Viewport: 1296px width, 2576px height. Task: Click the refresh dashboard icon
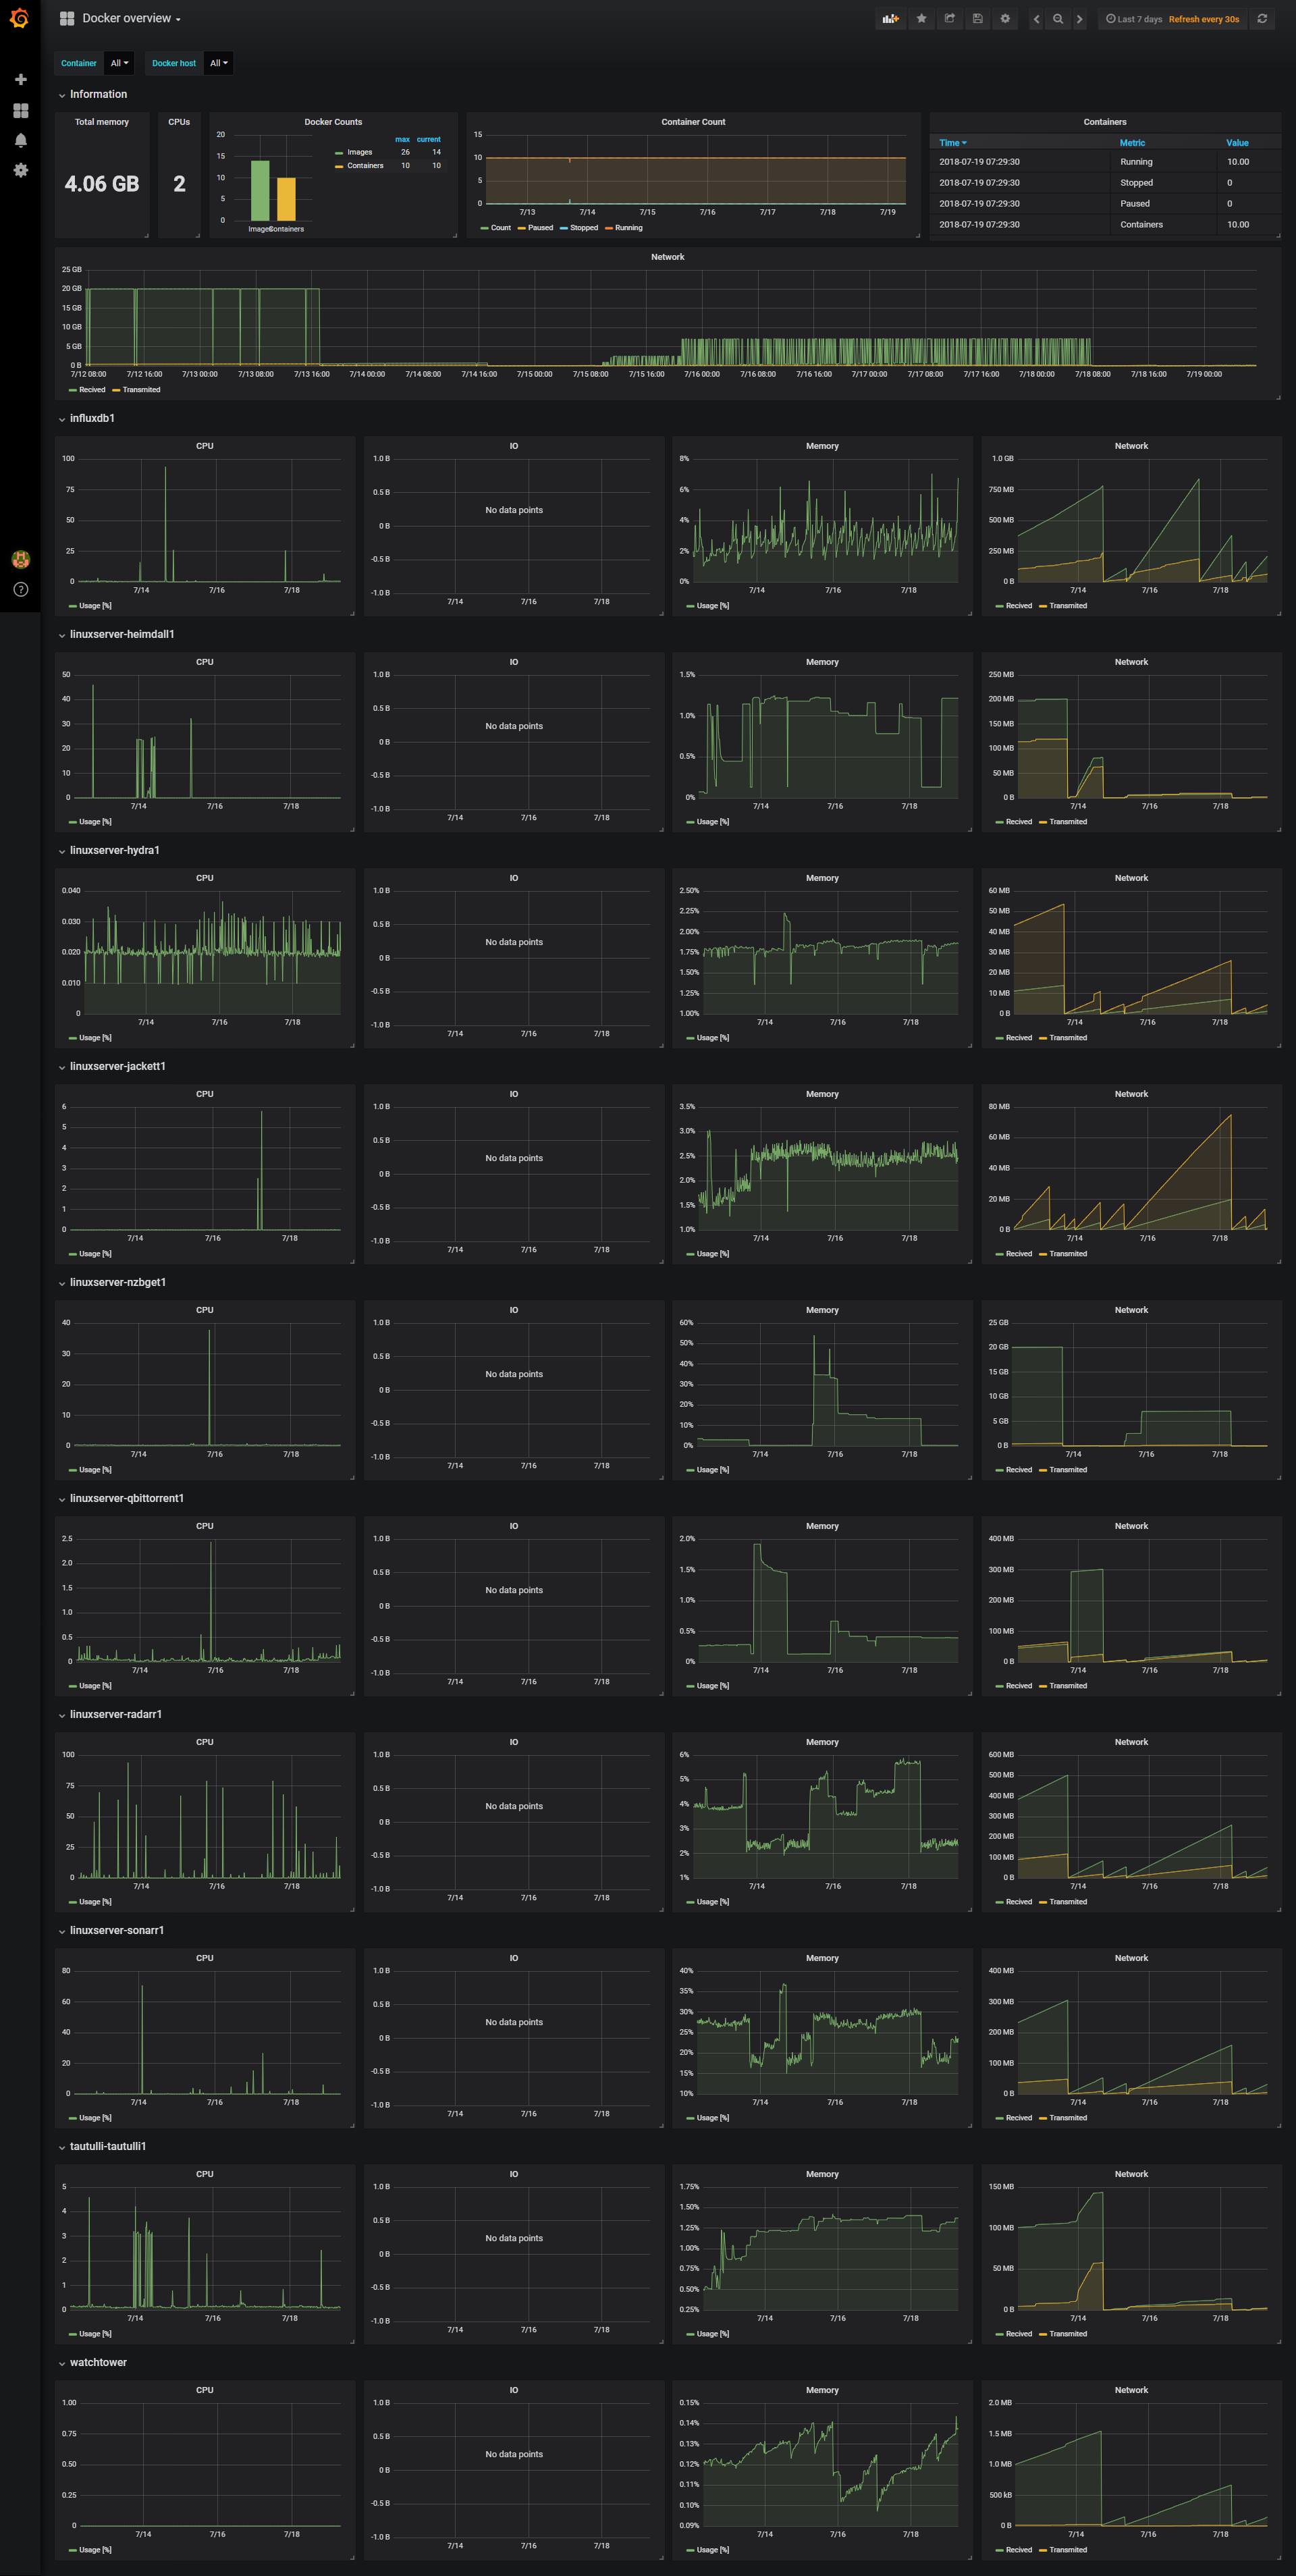1262,19
